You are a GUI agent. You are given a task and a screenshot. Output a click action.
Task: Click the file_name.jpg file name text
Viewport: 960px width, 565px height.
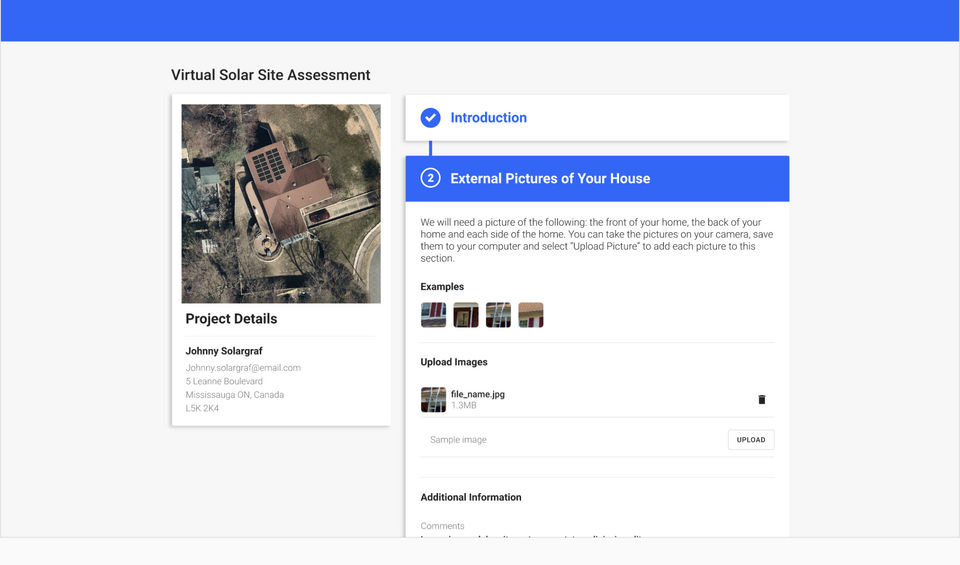[x=478, y=394]
